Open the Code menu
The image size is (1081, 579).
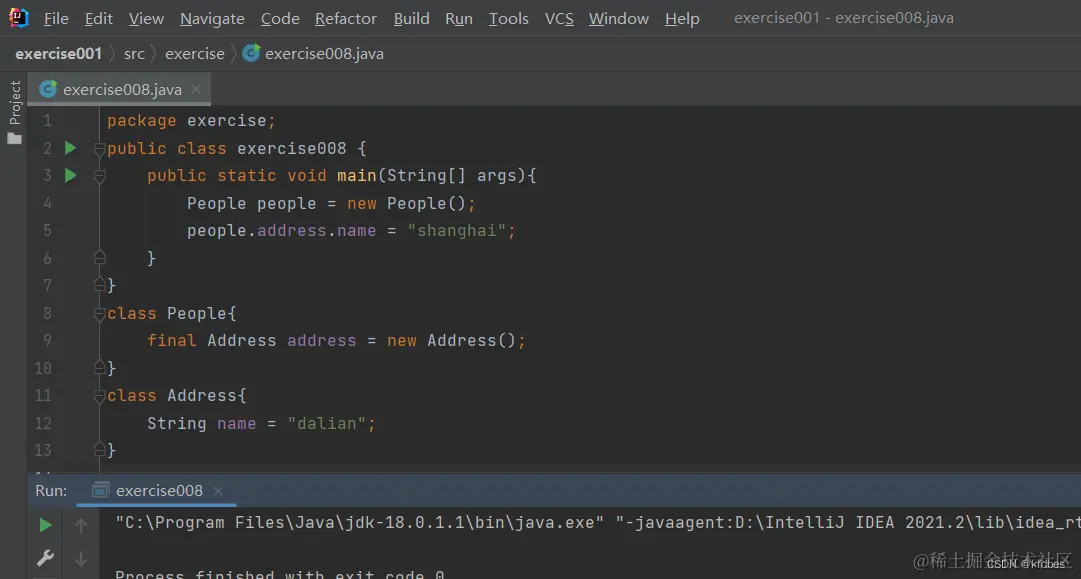[x=280, y=19]
